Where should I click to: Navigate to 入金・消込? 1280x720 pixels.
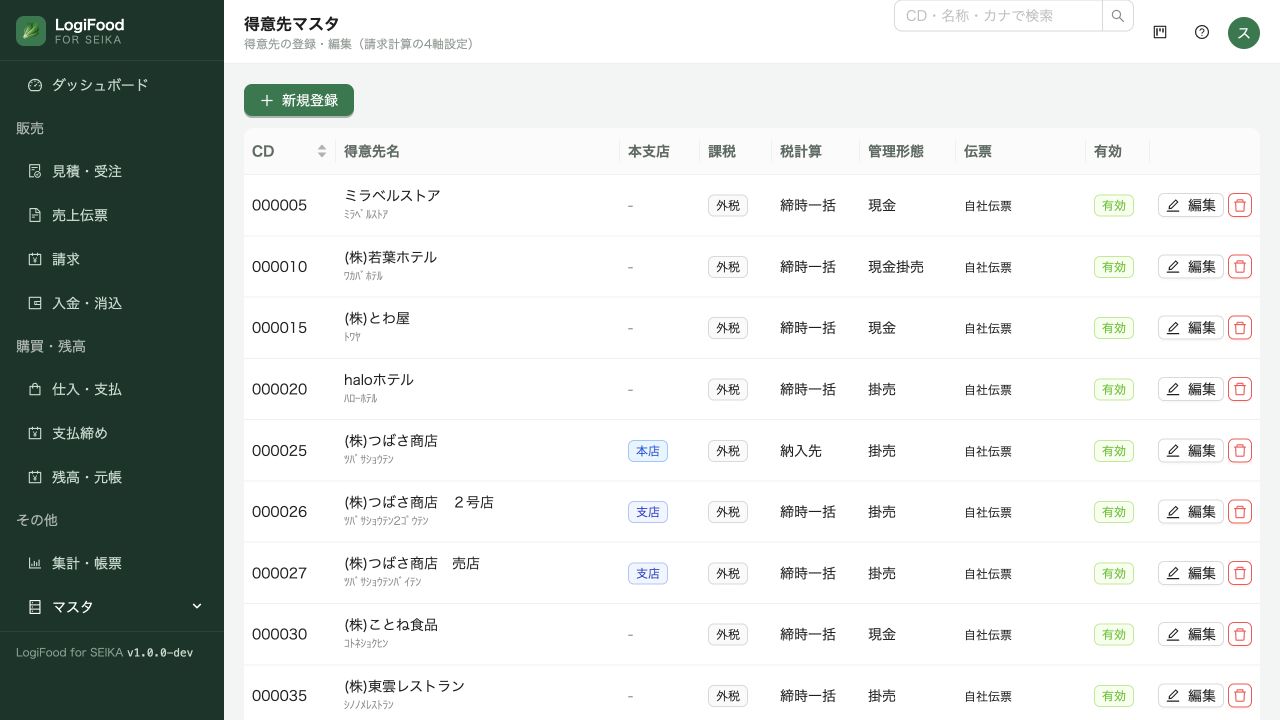tap(112, 303)
